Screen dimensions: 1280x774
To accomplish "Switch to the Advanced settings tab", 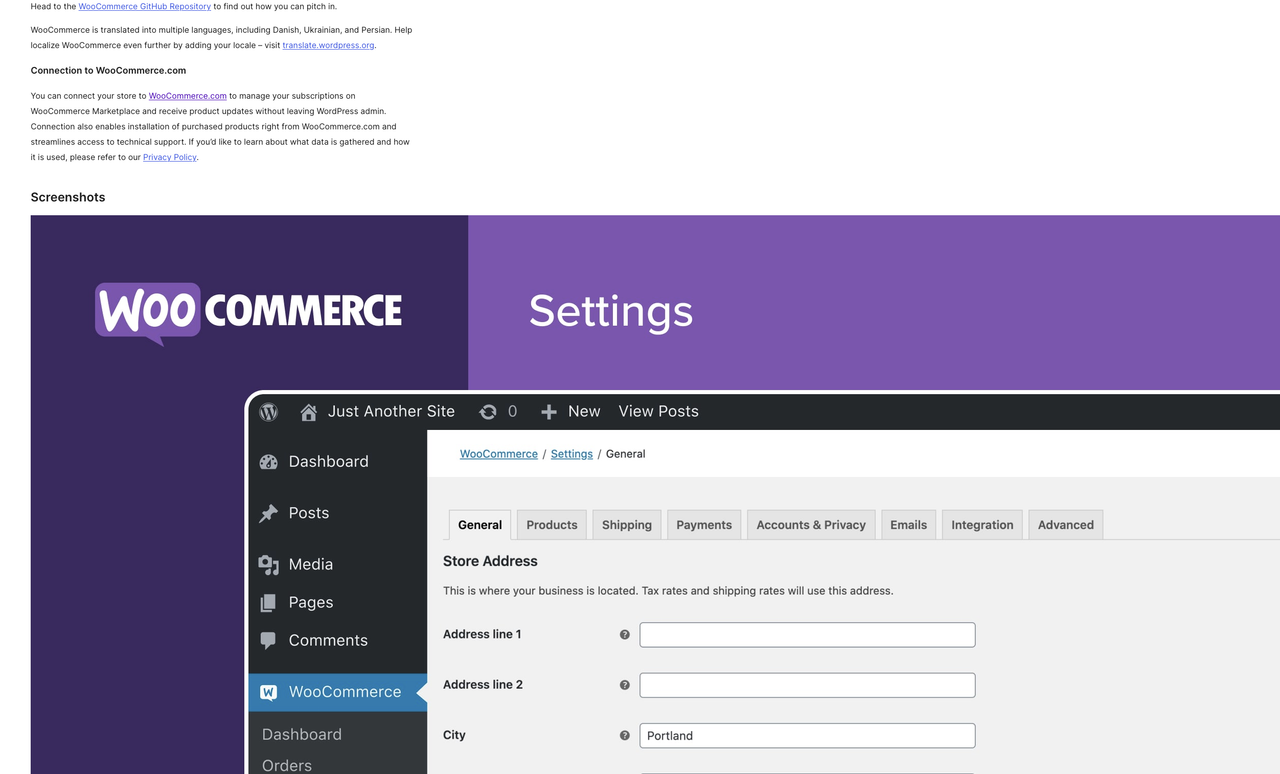I will pos(1066,525).
